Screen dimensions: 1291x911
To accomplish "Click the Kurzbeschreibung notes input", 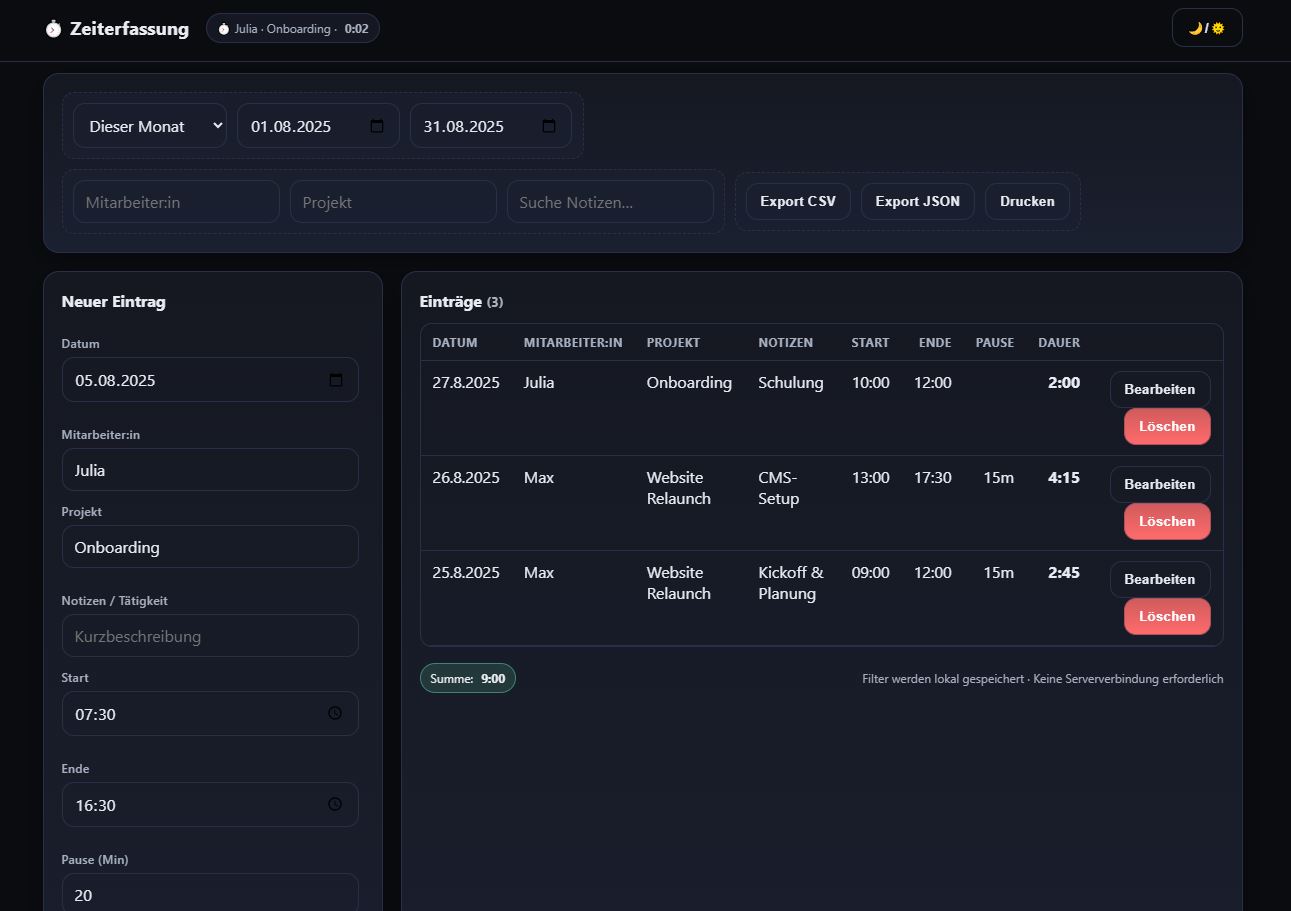I will pos(210,636).
